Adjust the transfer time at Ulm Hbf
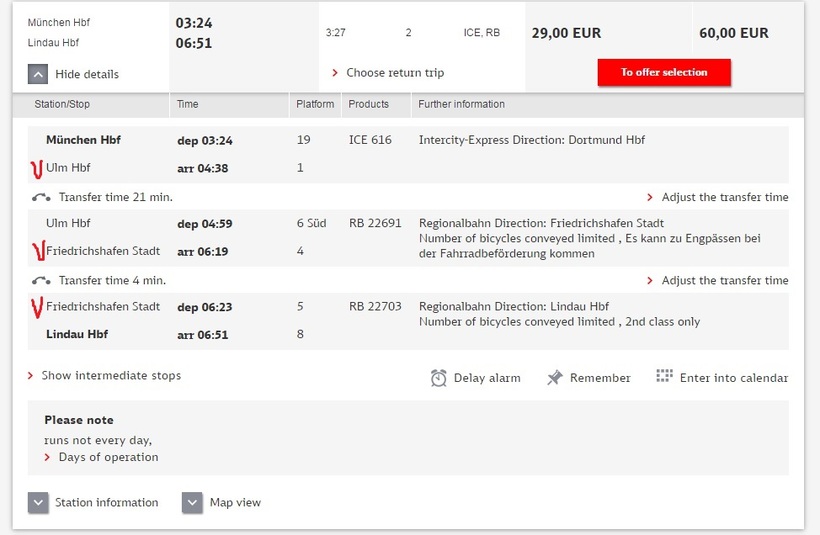The image size is (820, 535). pyautogui.click(x=724, y=197)
